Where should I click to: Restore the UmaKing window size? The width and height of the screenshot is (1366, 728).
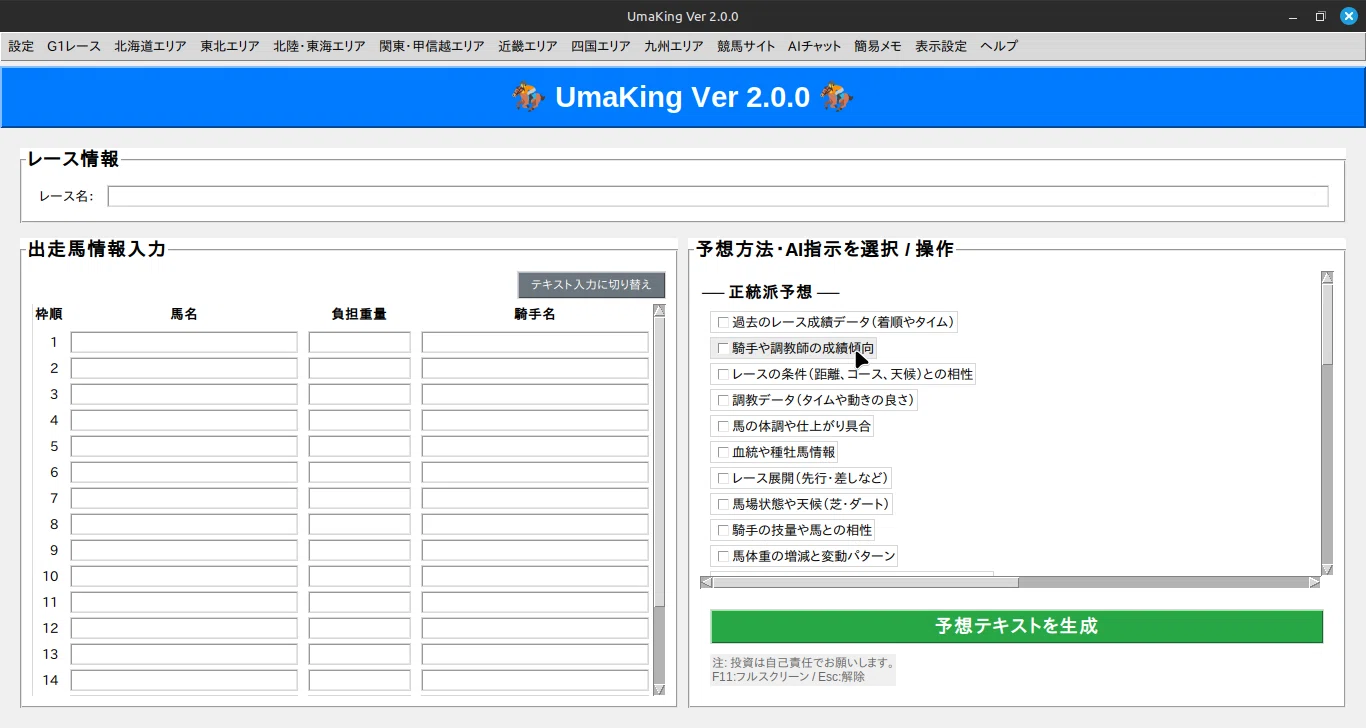[1320, 16]
